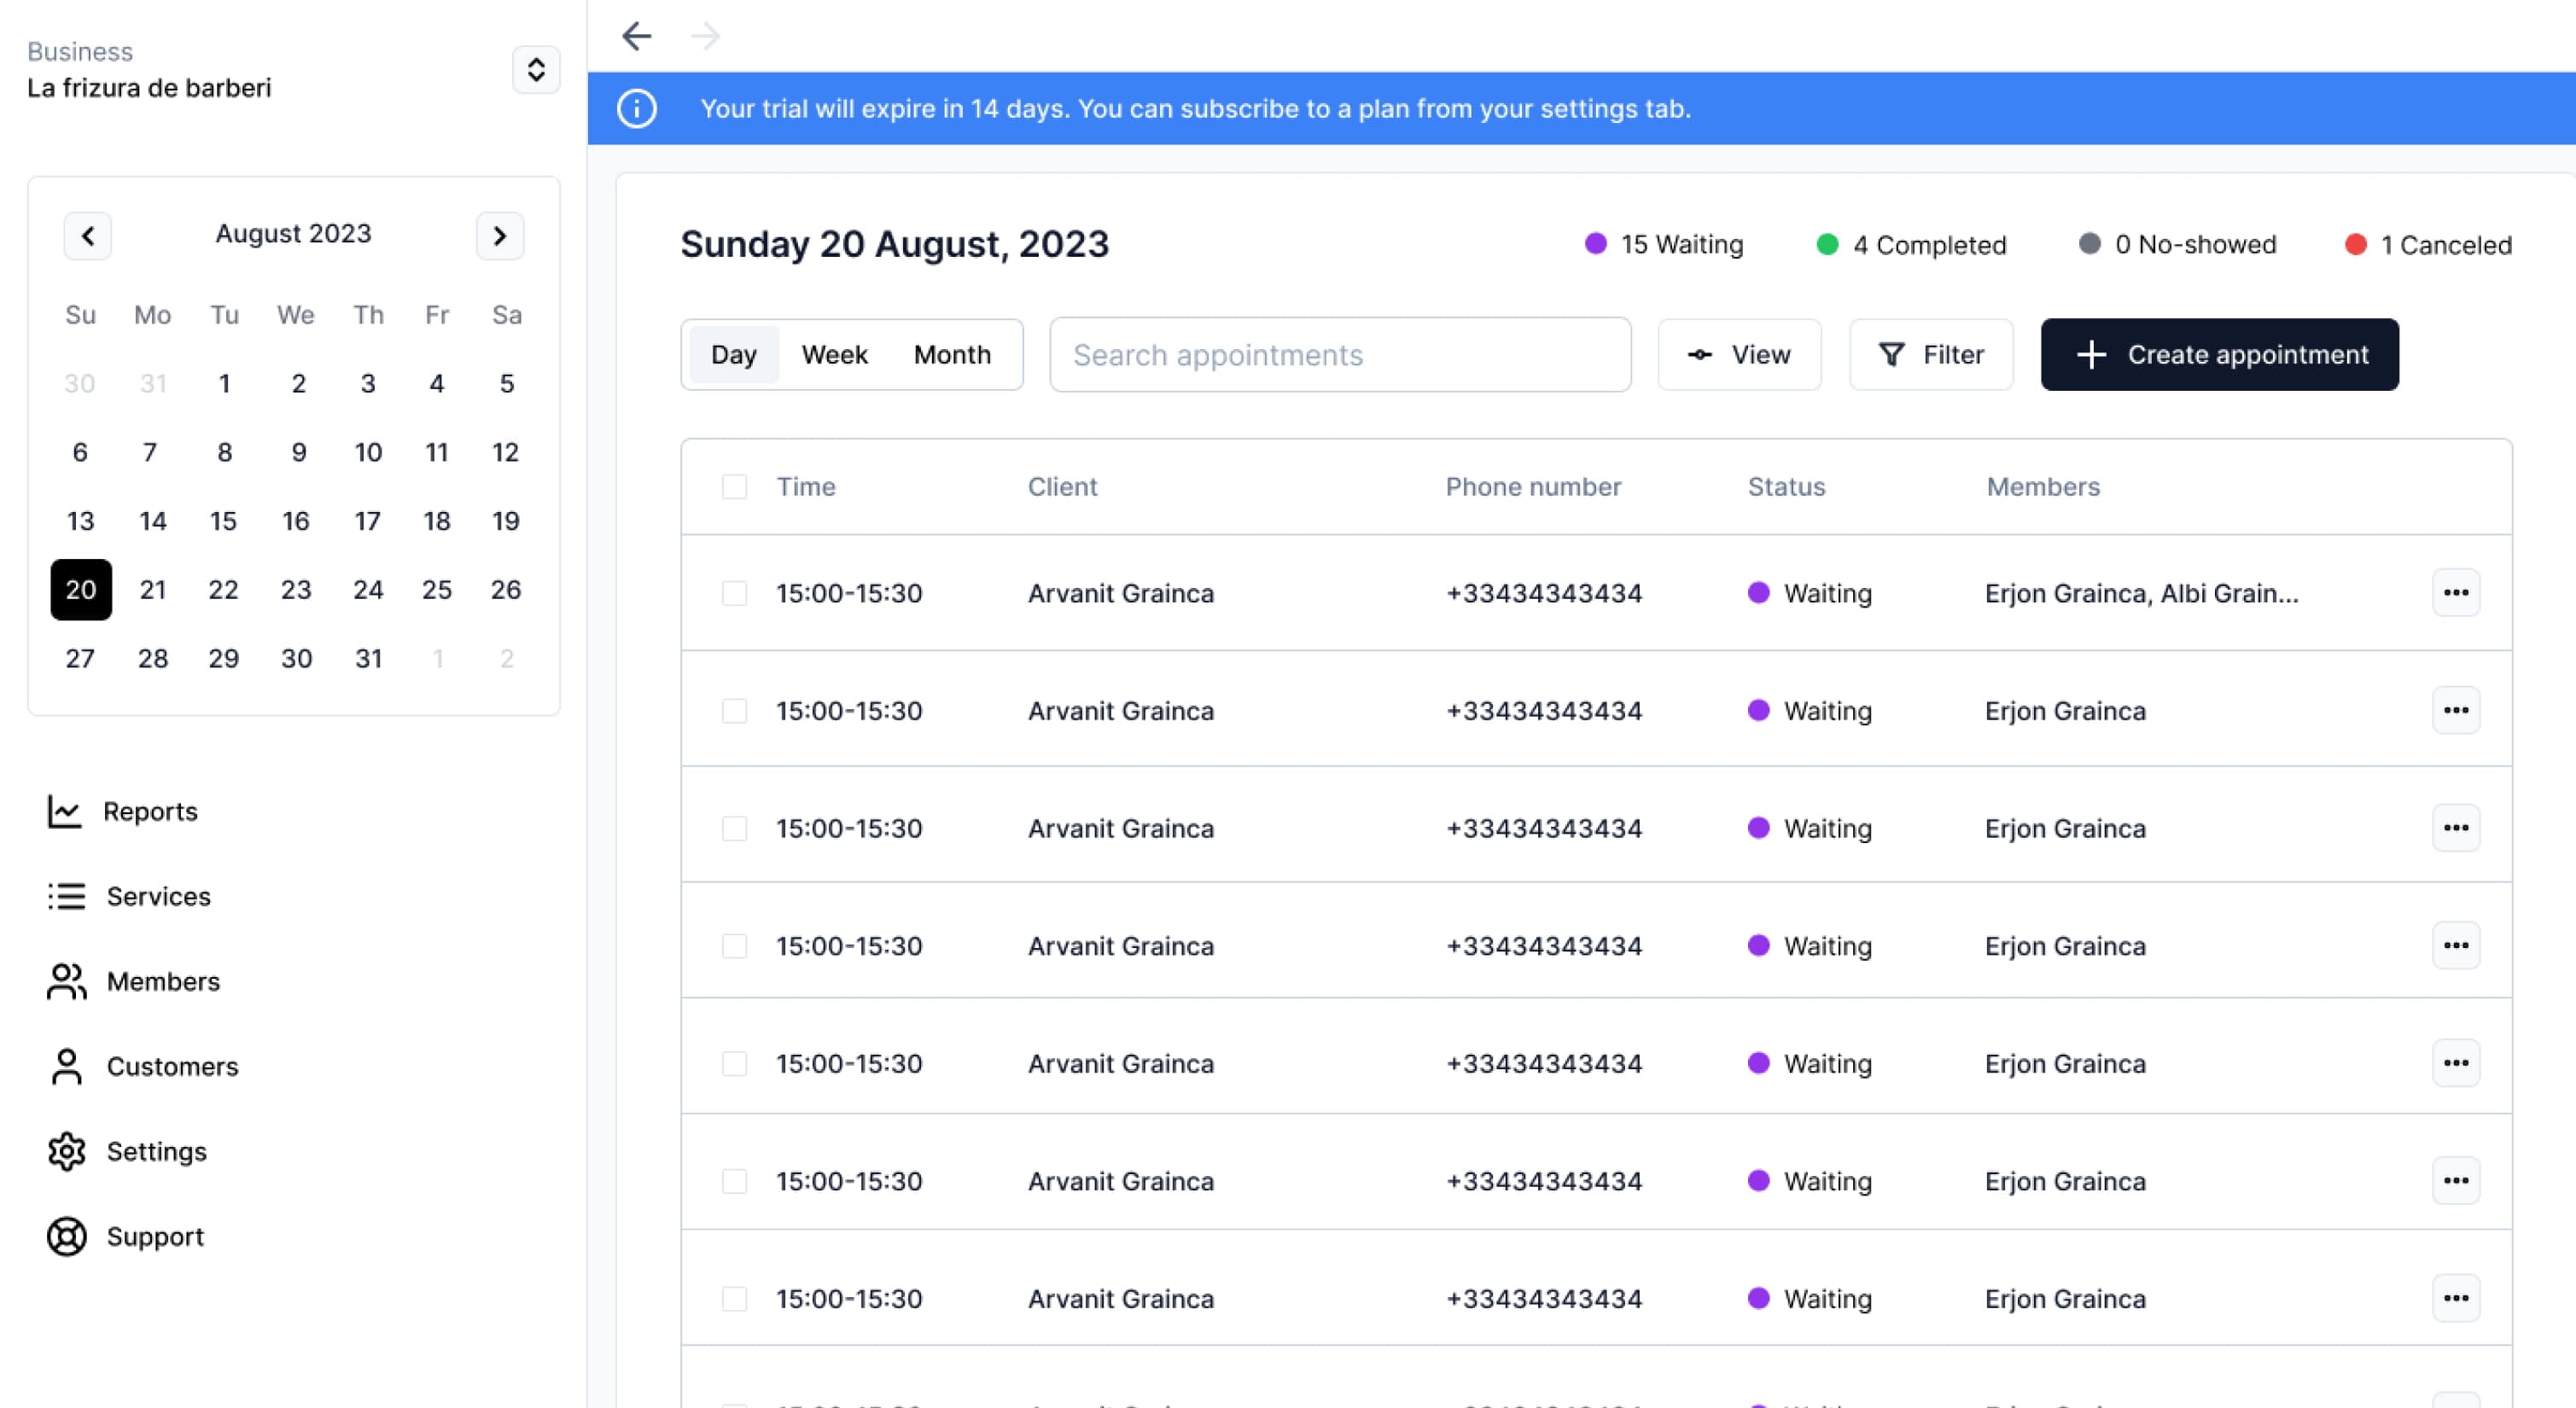
Task: Check the third appointment row checkbox
Action: click(x=734, y=828)
